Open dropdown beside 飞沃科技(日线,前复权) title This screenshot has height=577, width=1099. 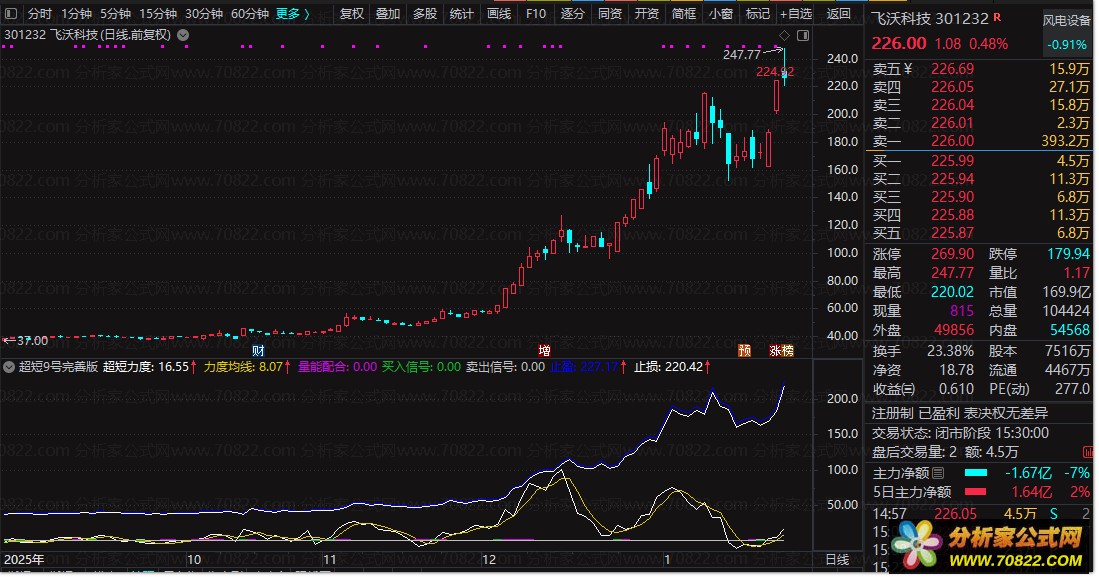click(182, 34)
